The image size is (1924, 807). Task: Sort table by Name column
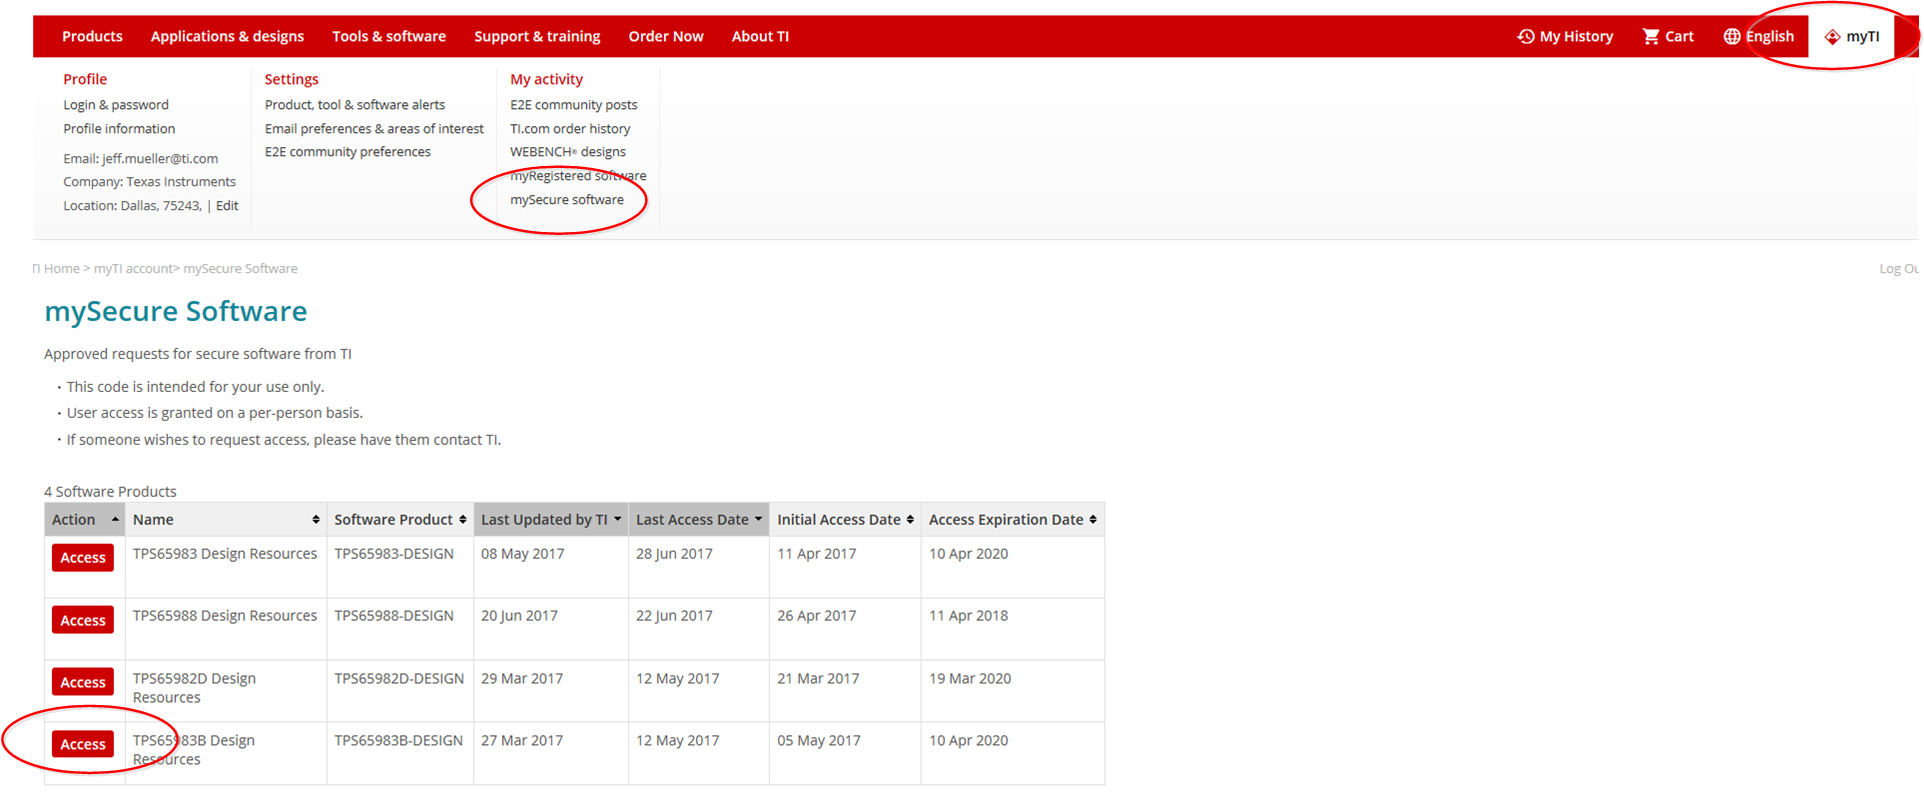226,520
